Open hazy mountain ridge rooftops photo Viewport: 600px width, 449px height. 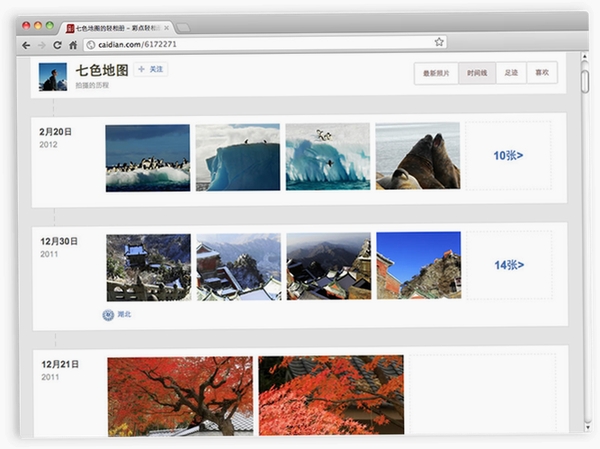tap(329, 266)
